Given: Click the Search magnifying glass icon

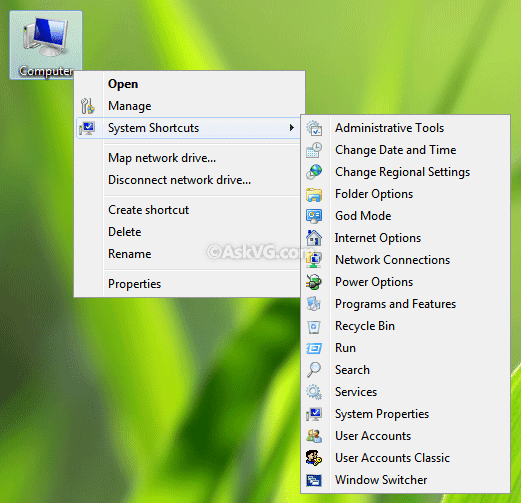Looking at the screenshot, I should pyautogui.click(x=314, y=370).
